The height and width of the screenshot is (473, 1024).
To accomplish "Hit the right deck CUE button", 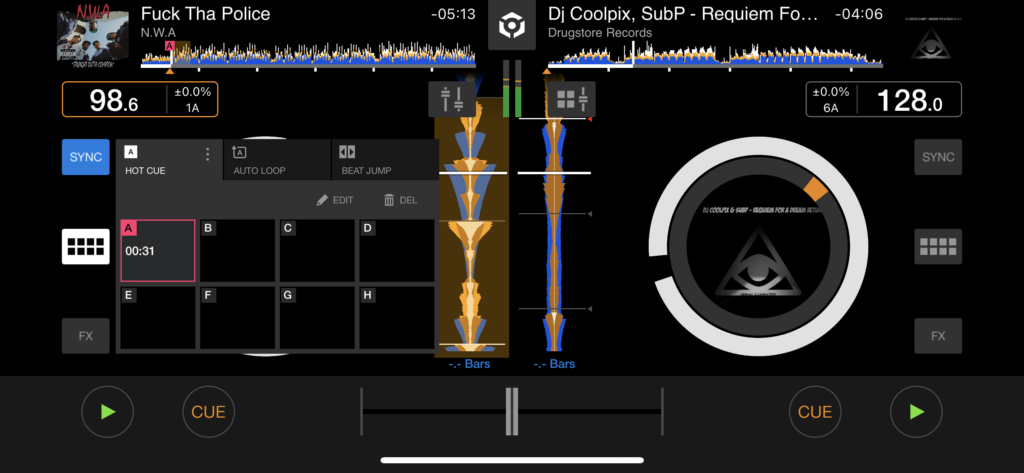I will click(x=815, y=412).
